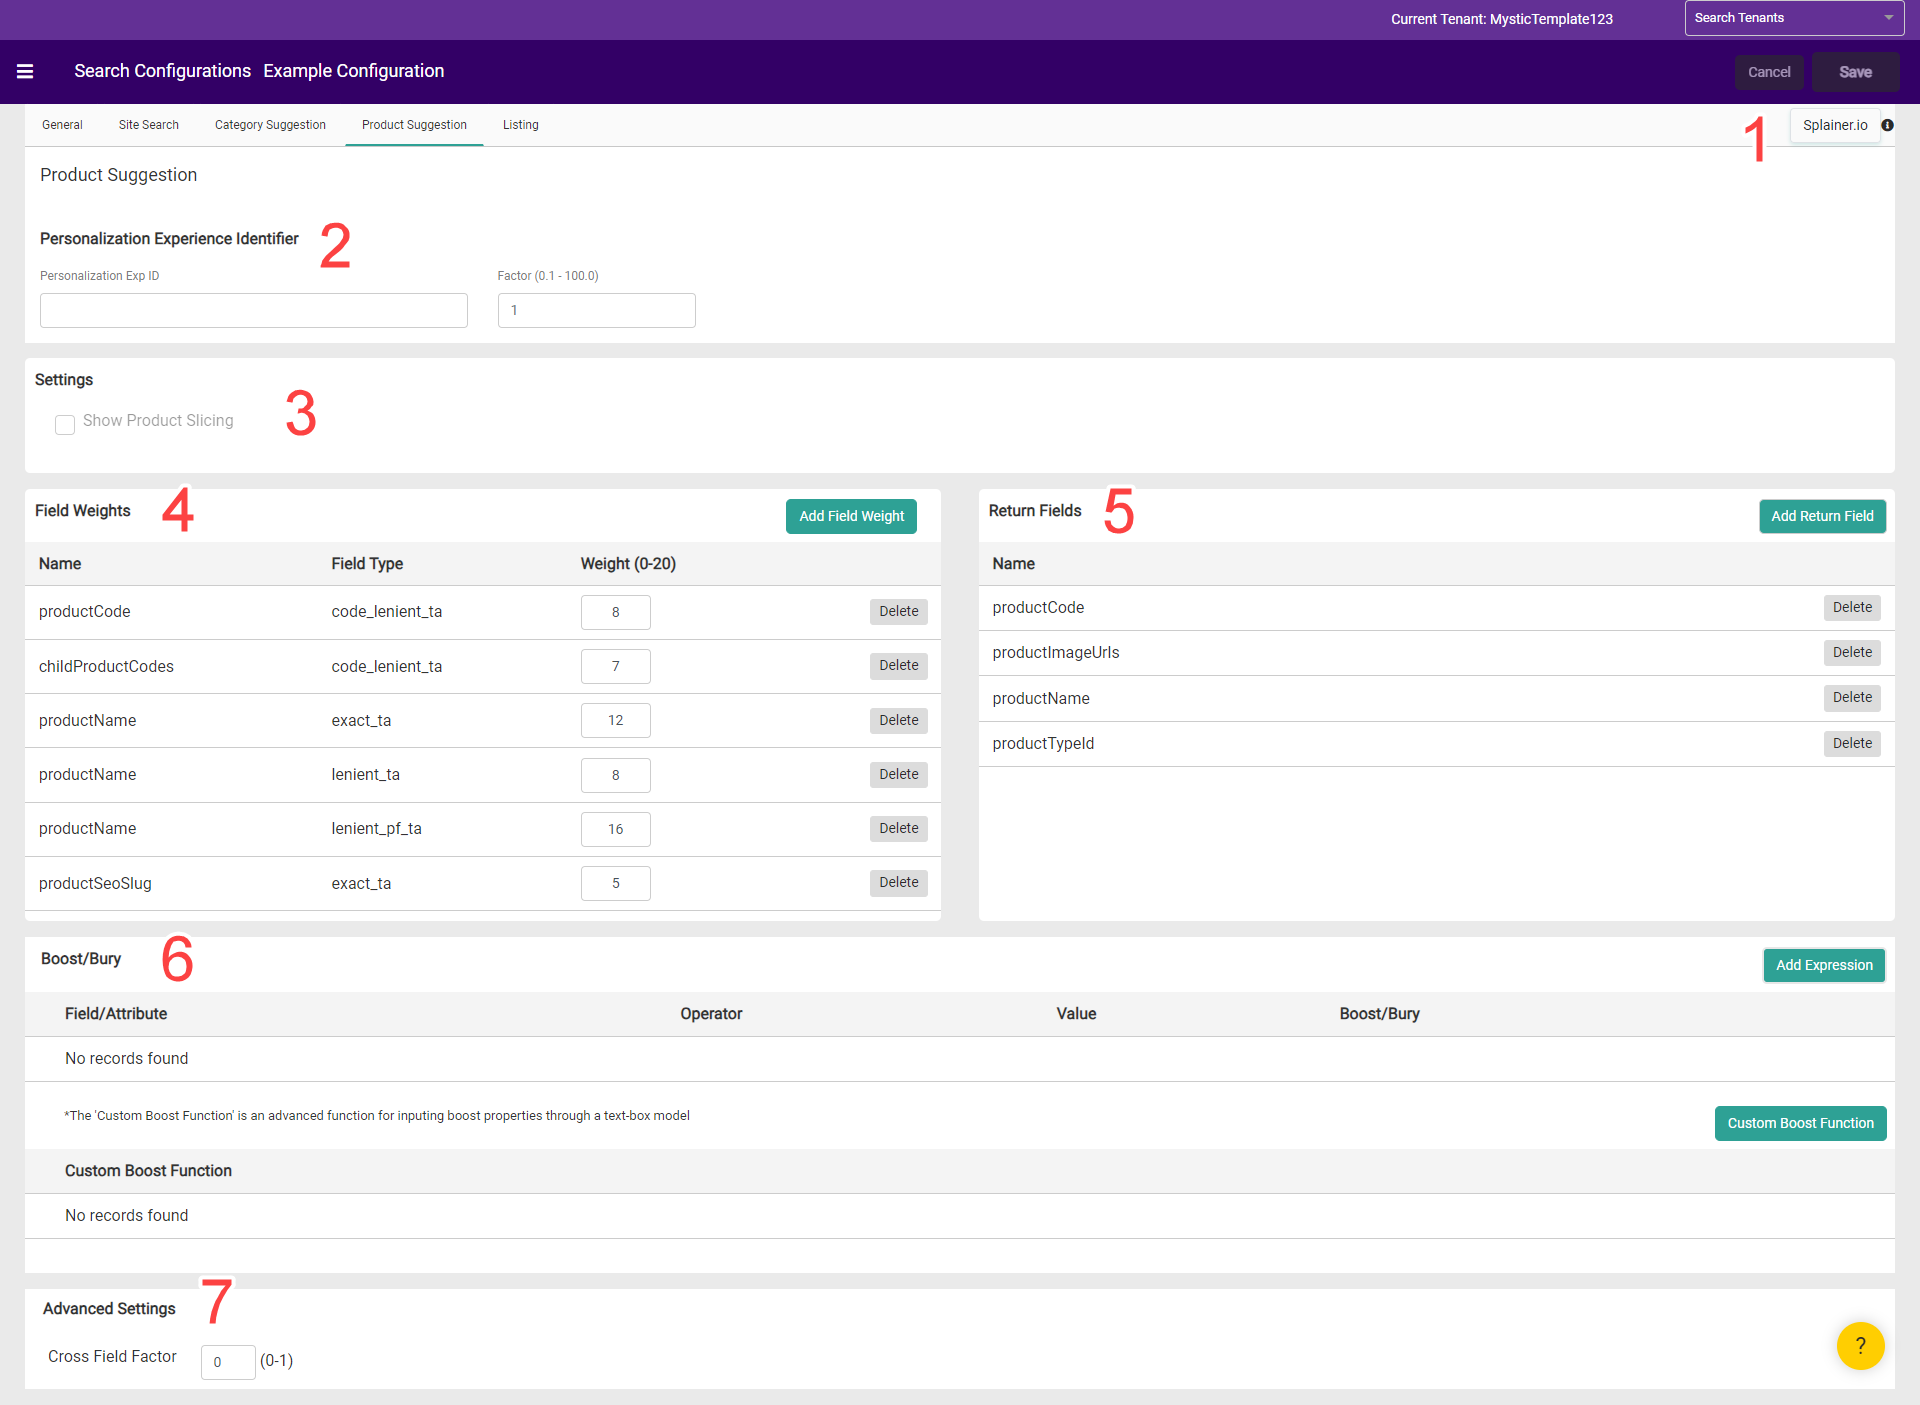Open the navigation hamburger menu
This screenshot has width=1920, height=1405.
click(x=25, y=71)
